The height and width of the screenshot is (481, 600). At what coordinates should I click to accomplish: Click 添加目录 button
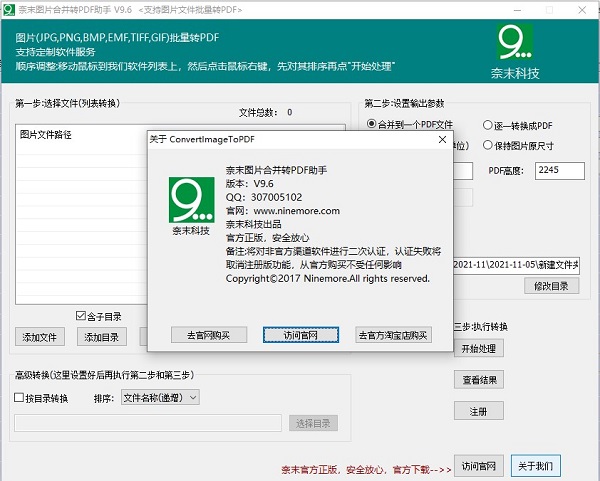point(102,337)
